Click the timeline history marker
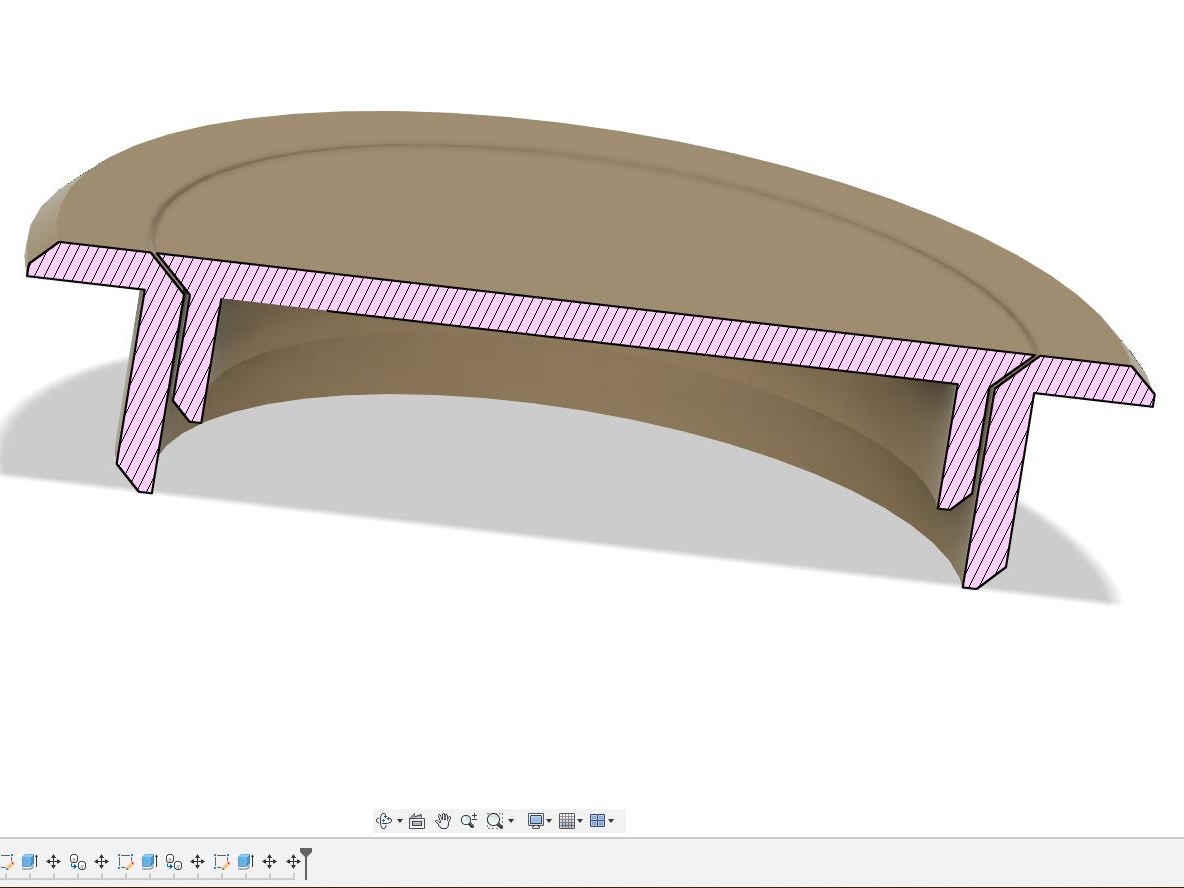 [306, 862]
